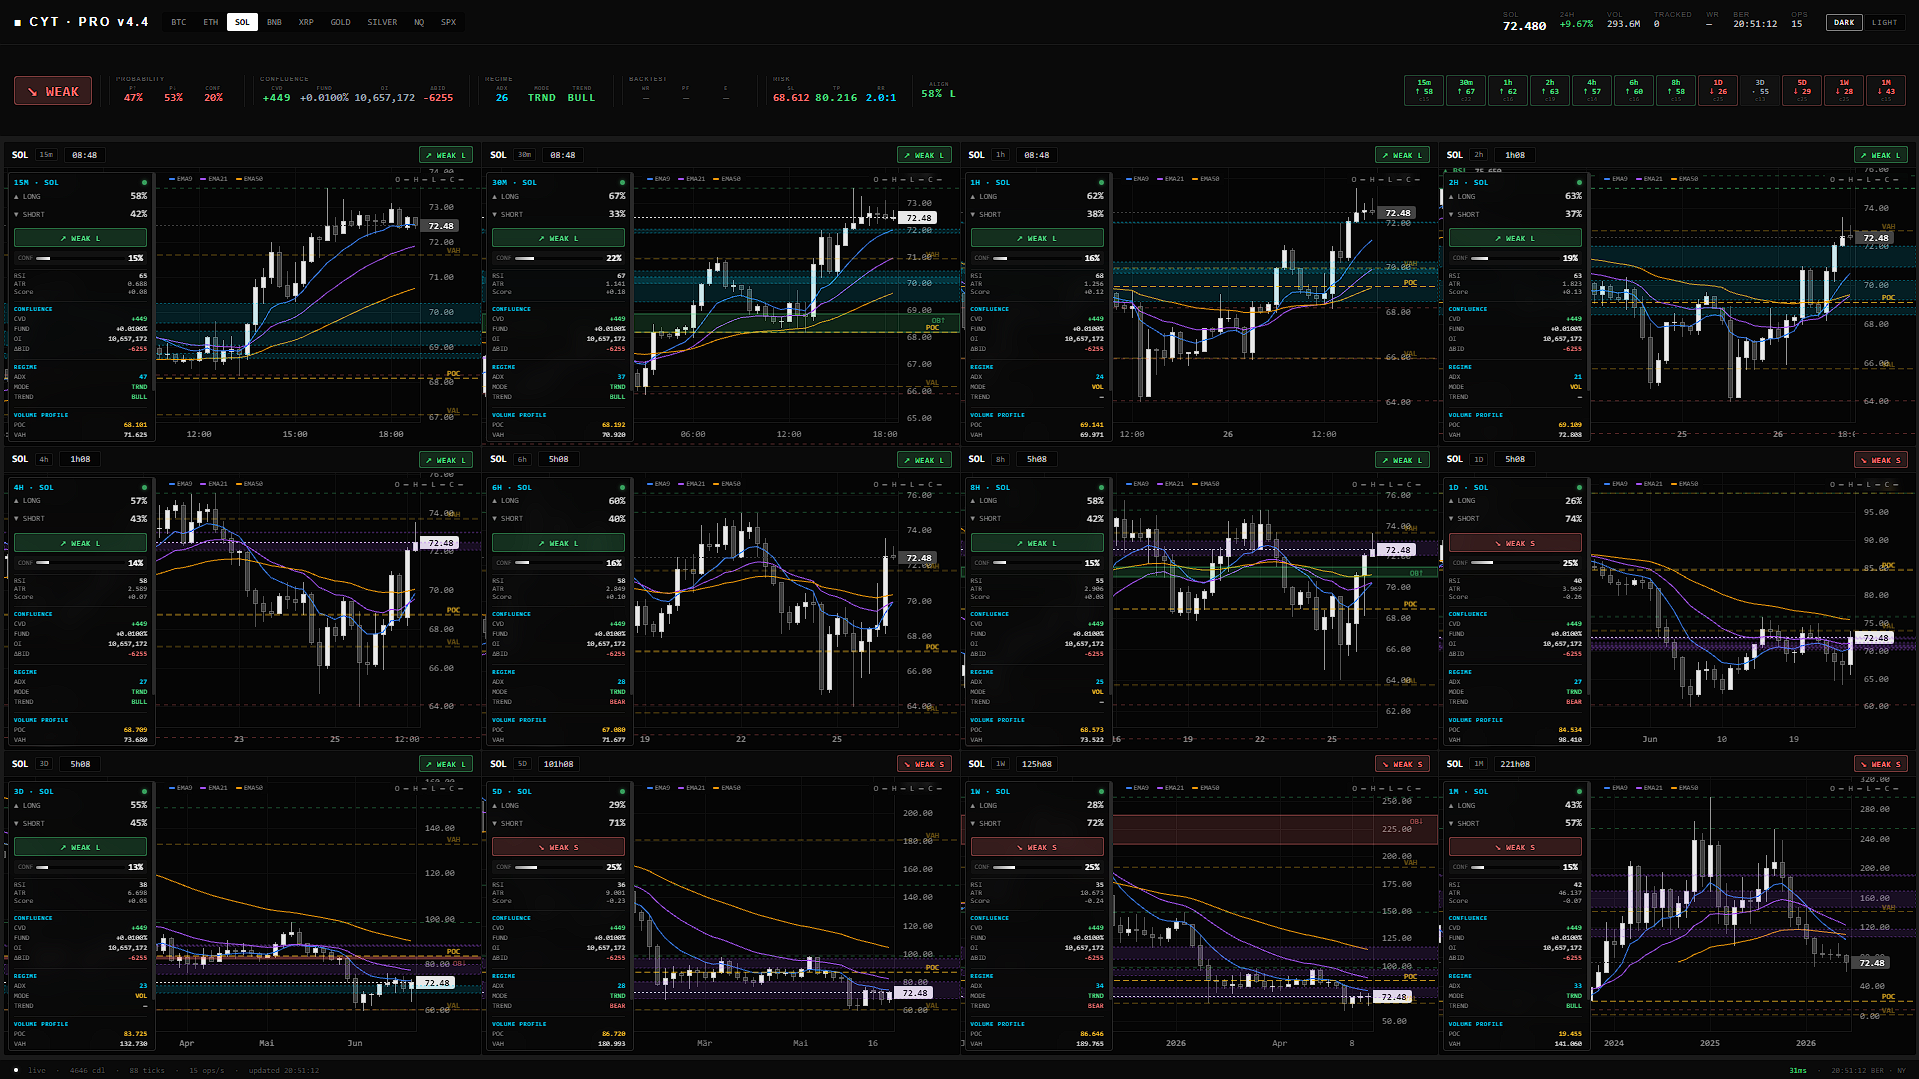
Task: Click green status dot in 1H SOL panel
Action: coord(1101,183)
